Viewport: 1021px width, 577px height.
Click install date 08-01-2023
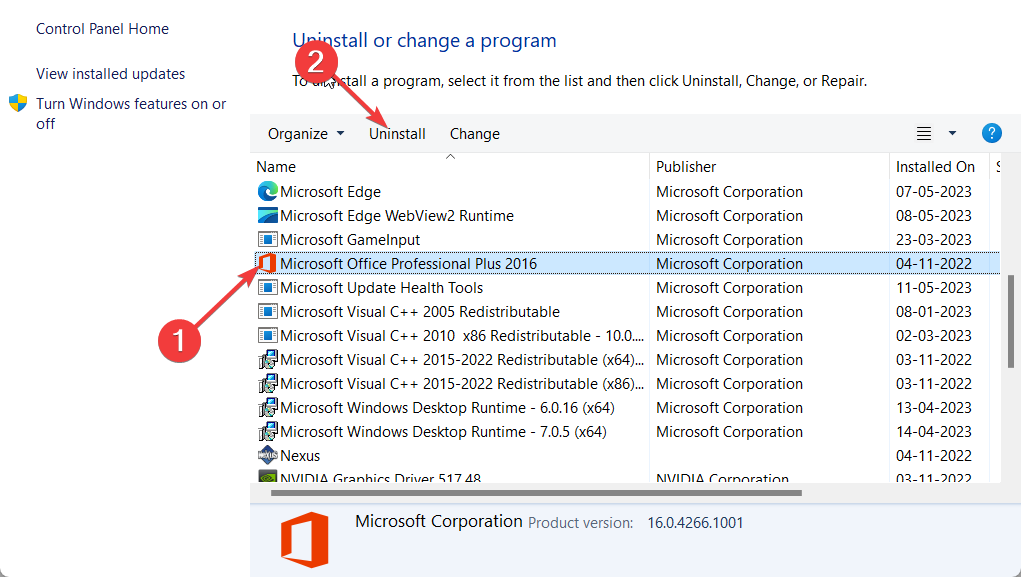(x=934, y=312)
